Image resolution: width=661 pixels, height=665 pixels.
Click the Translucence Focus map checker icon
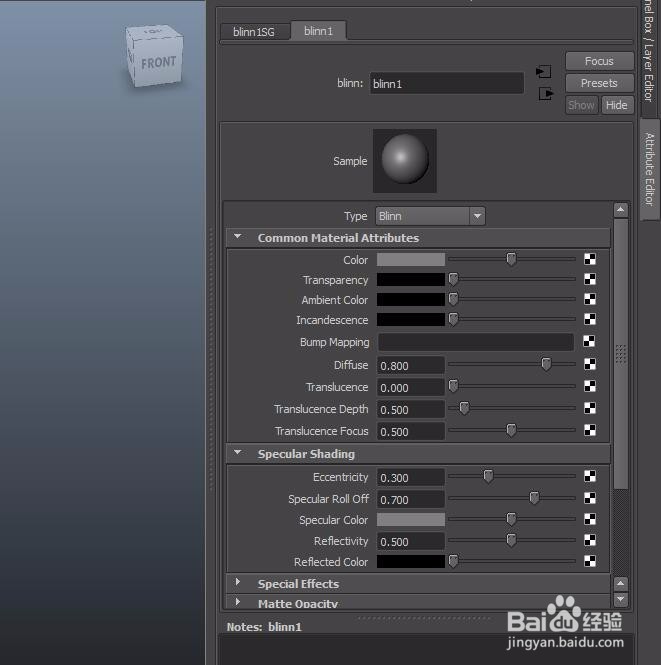[x=590, y=430]
